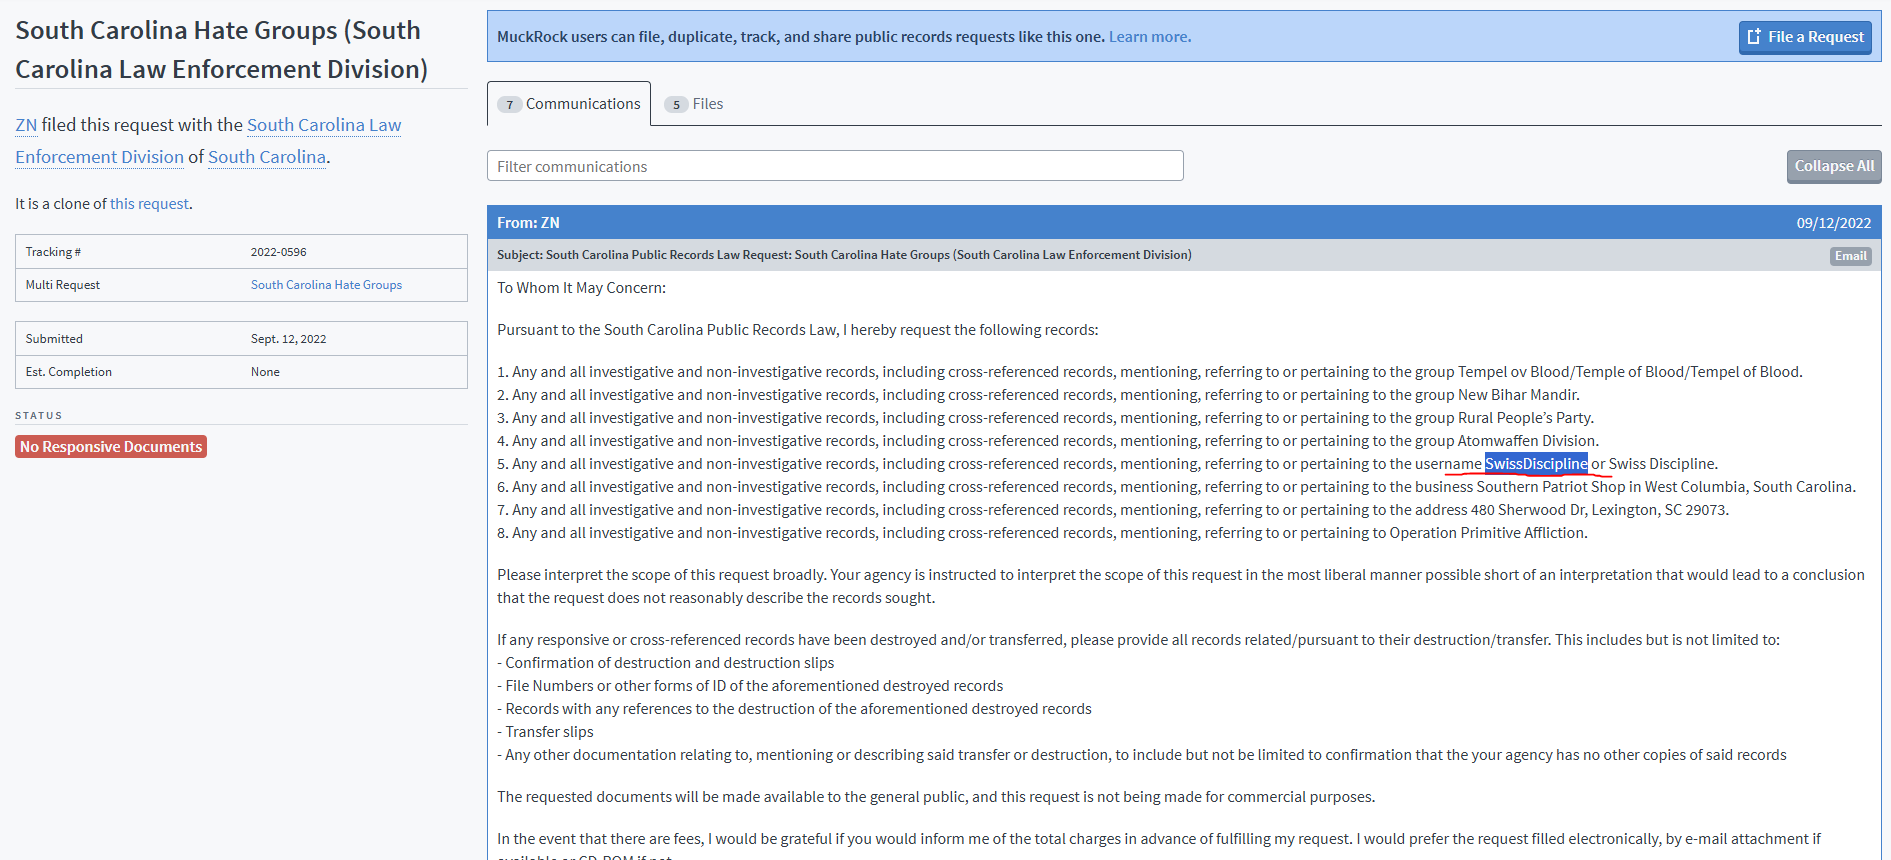This screenshot has width=1891, height=860.
Task: Click the tracking number 2022-0596
Action: [278, 252]
